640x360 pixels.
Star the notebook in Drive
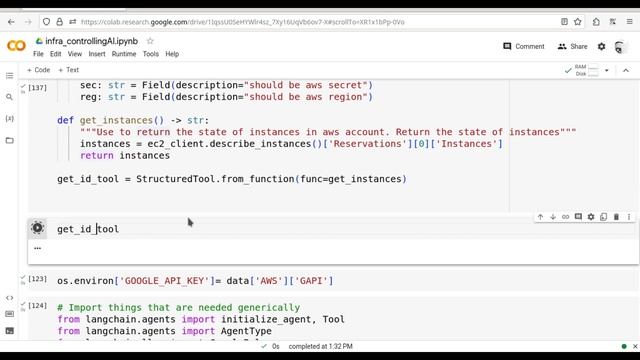pyautogui.click(x=150, y=41)
